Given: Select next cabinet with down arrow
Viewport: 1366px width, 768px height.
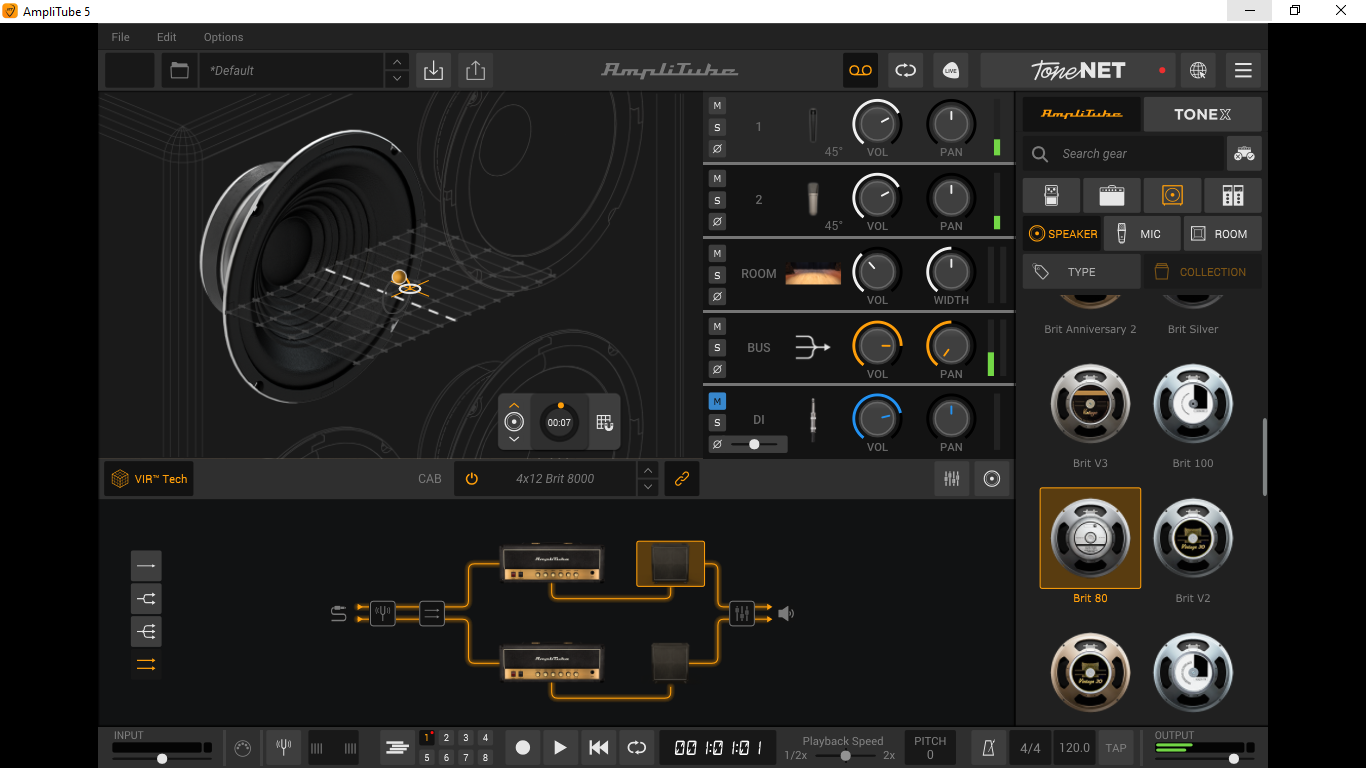Looking at the screenshot, I should pyautogui.click(x=648, y=488).
